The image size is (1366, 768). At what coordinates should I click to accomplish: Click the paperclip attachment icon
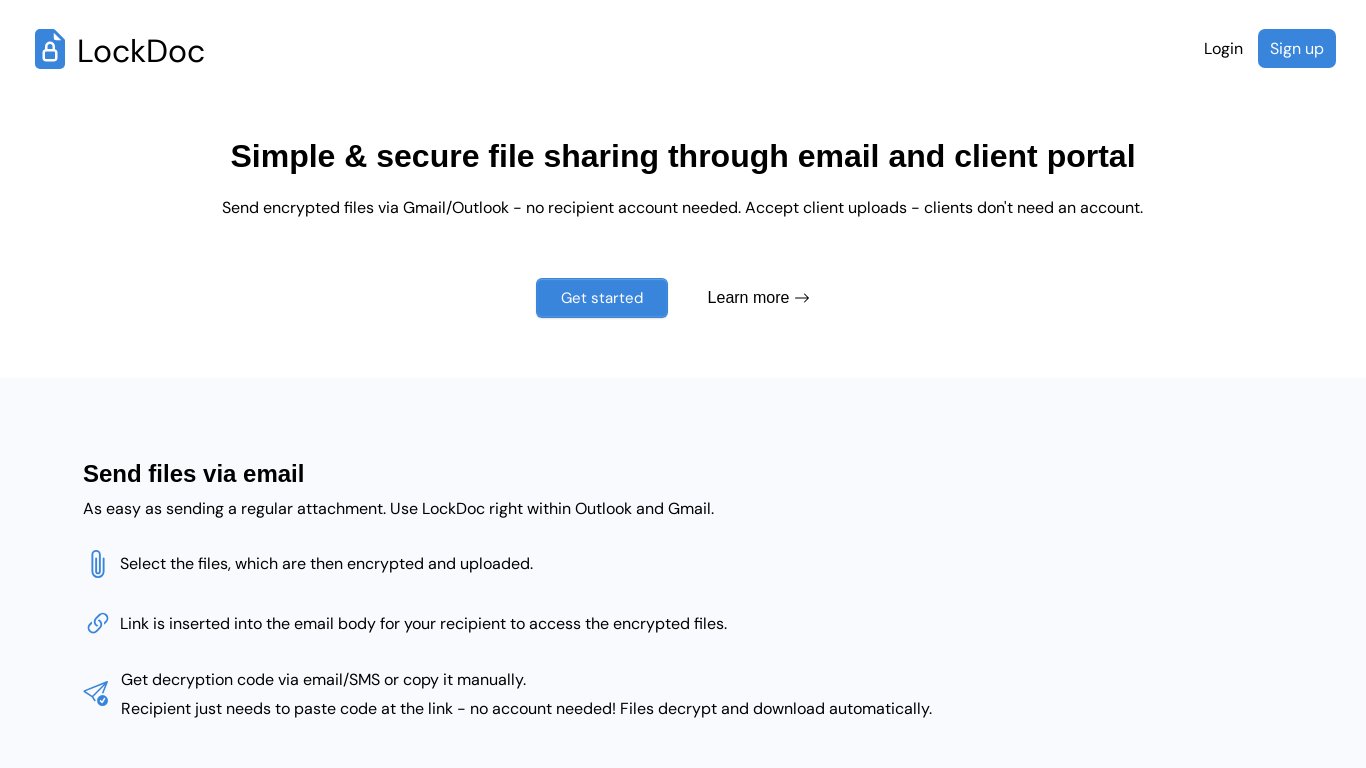pos(97,564)
